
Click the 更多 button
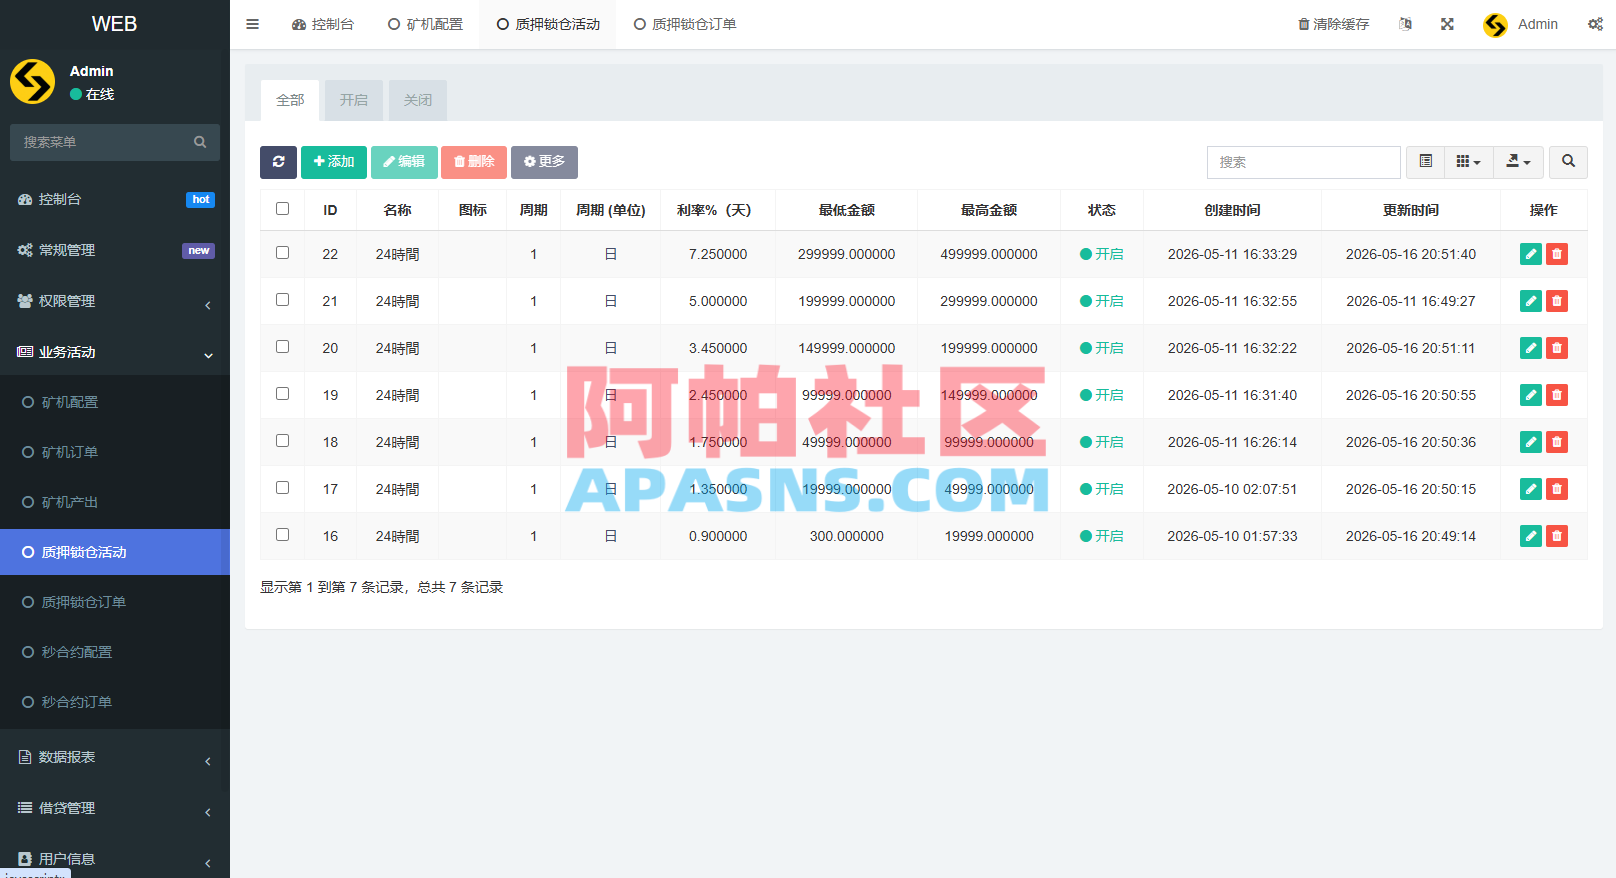pos(544,162)
